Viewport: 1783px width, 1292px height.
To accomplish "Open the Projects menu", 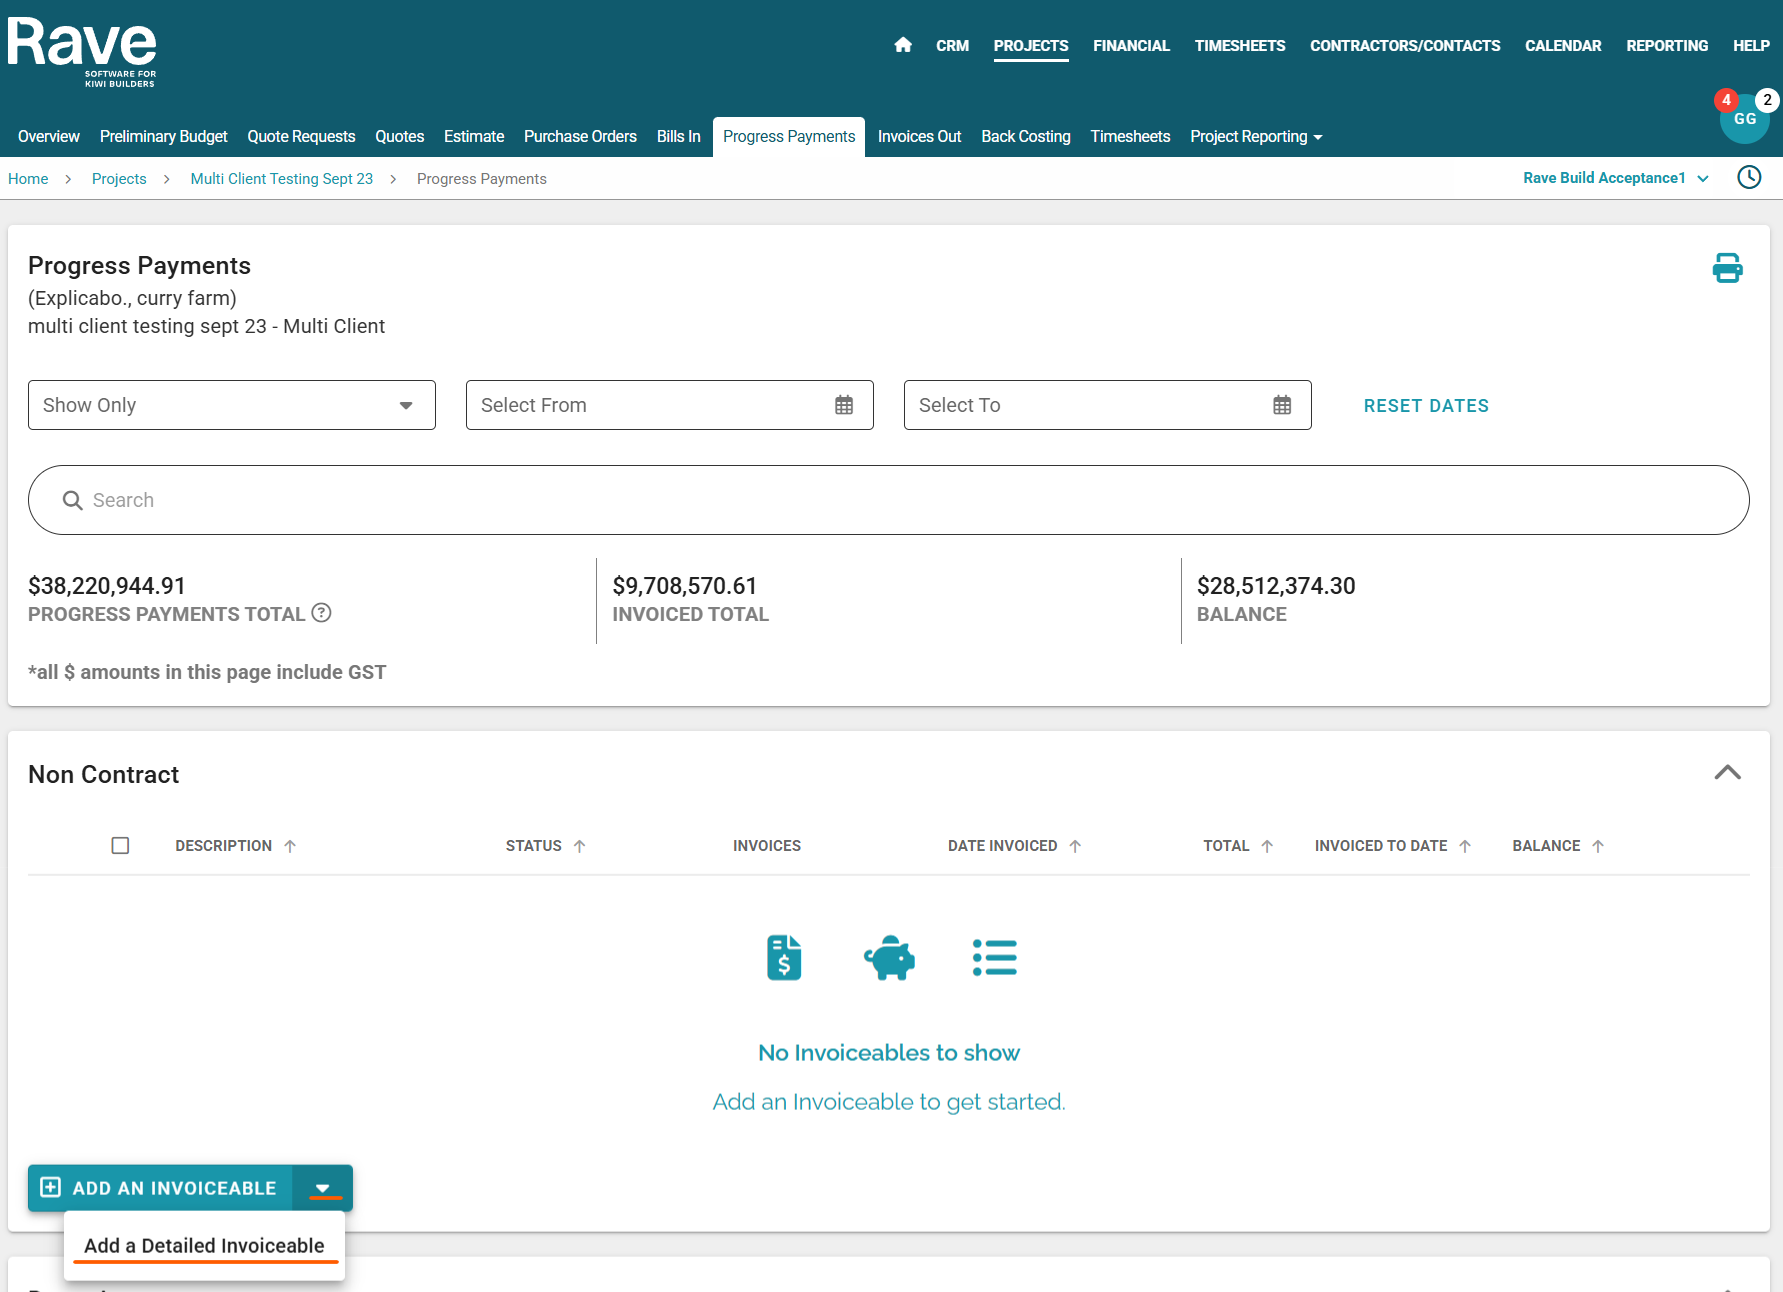I will (1031, 46).
